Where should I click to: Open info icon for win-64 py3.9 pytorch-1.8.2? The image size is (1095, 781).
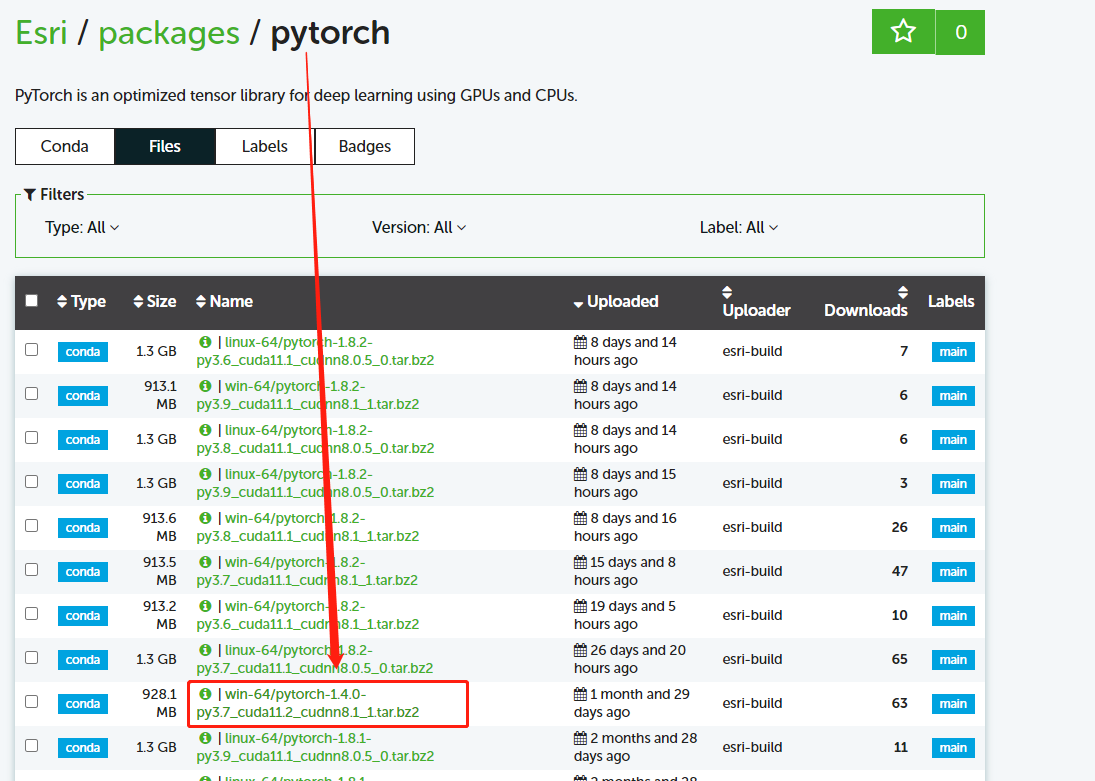tap(205, 386)
